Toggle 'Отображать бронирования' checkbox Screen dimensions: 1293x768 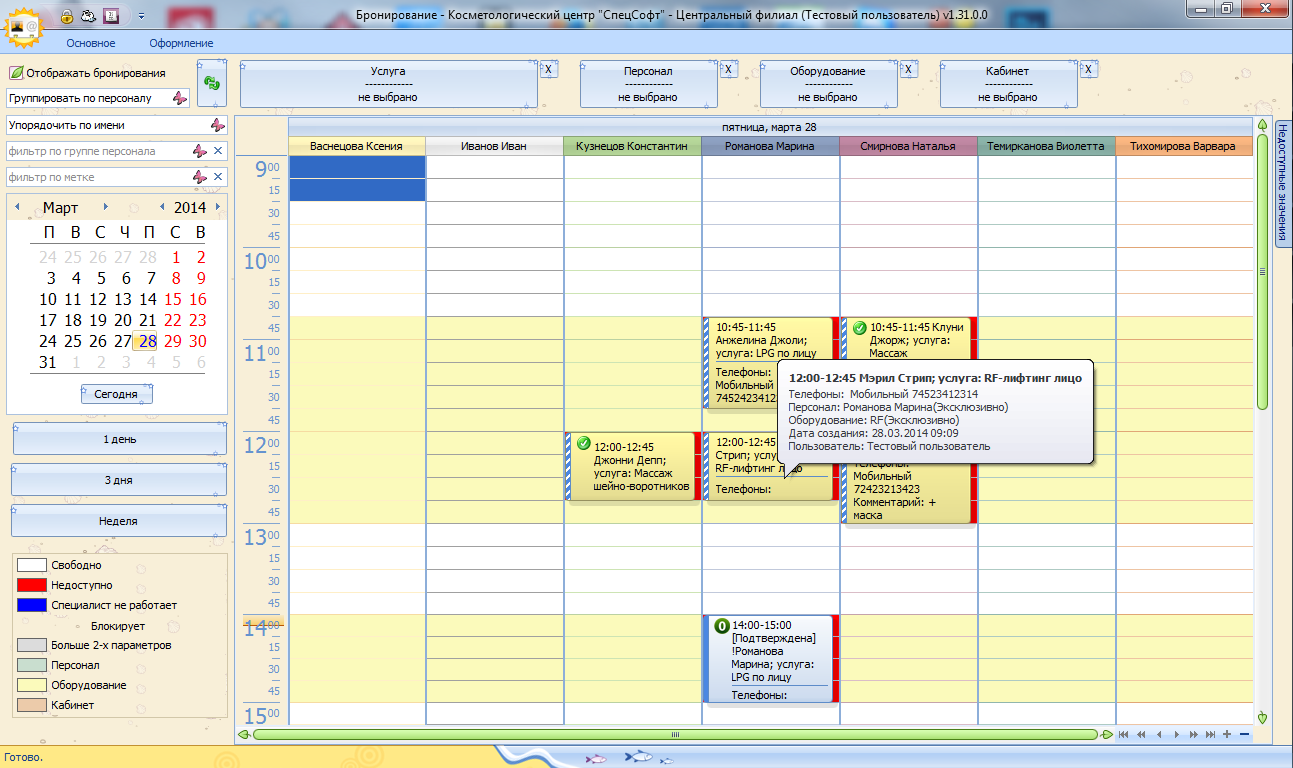pos(16,73)
